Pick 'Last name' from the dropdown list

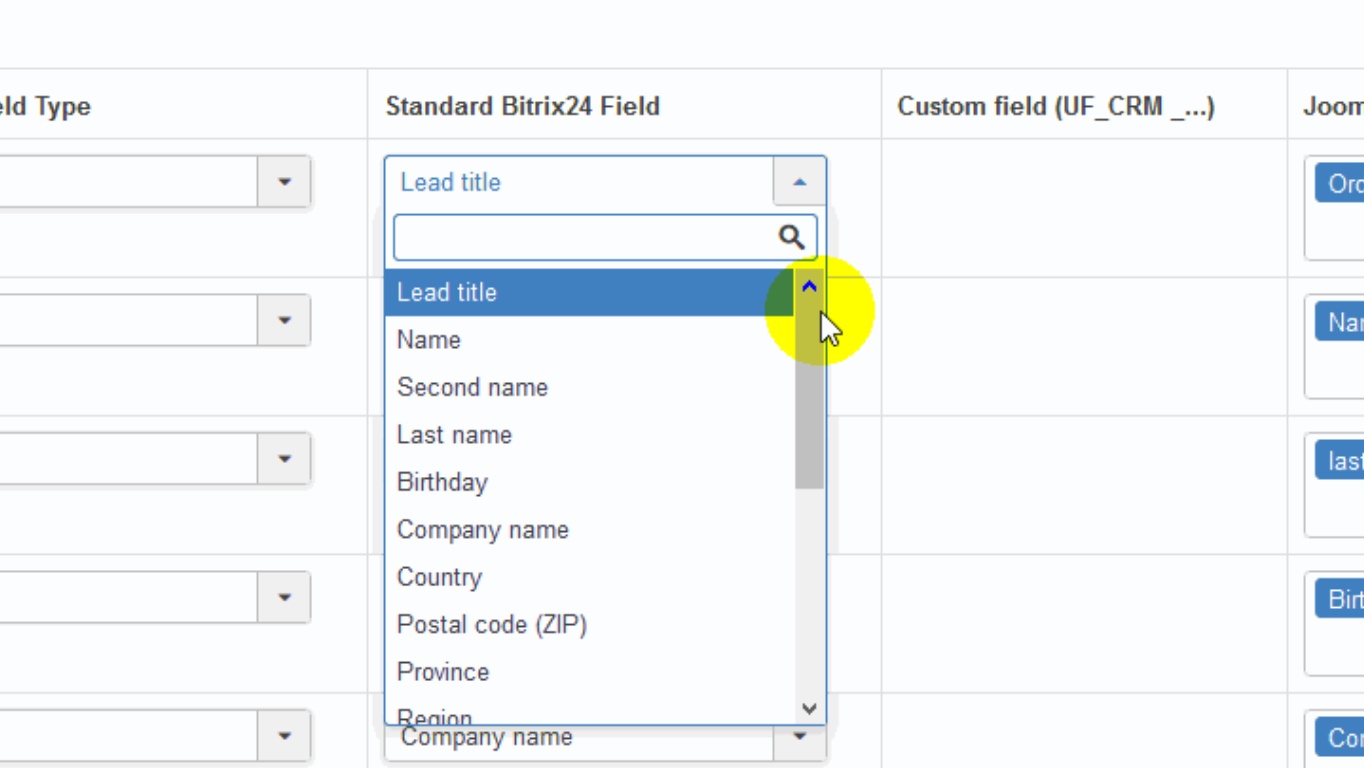pyautogui.click(x=454, y=435)
